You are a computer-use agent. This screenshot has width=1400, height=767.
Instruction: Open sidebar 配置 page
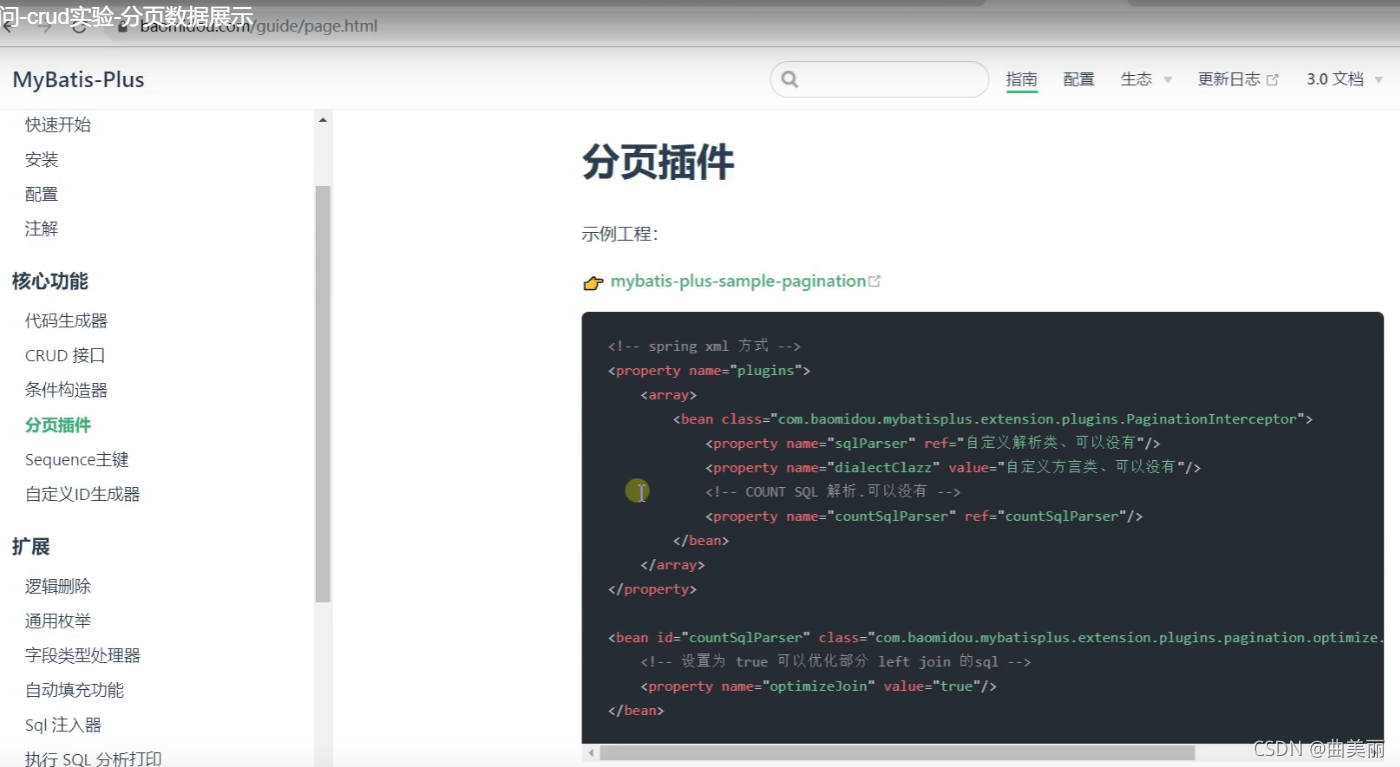pos(42,194)
